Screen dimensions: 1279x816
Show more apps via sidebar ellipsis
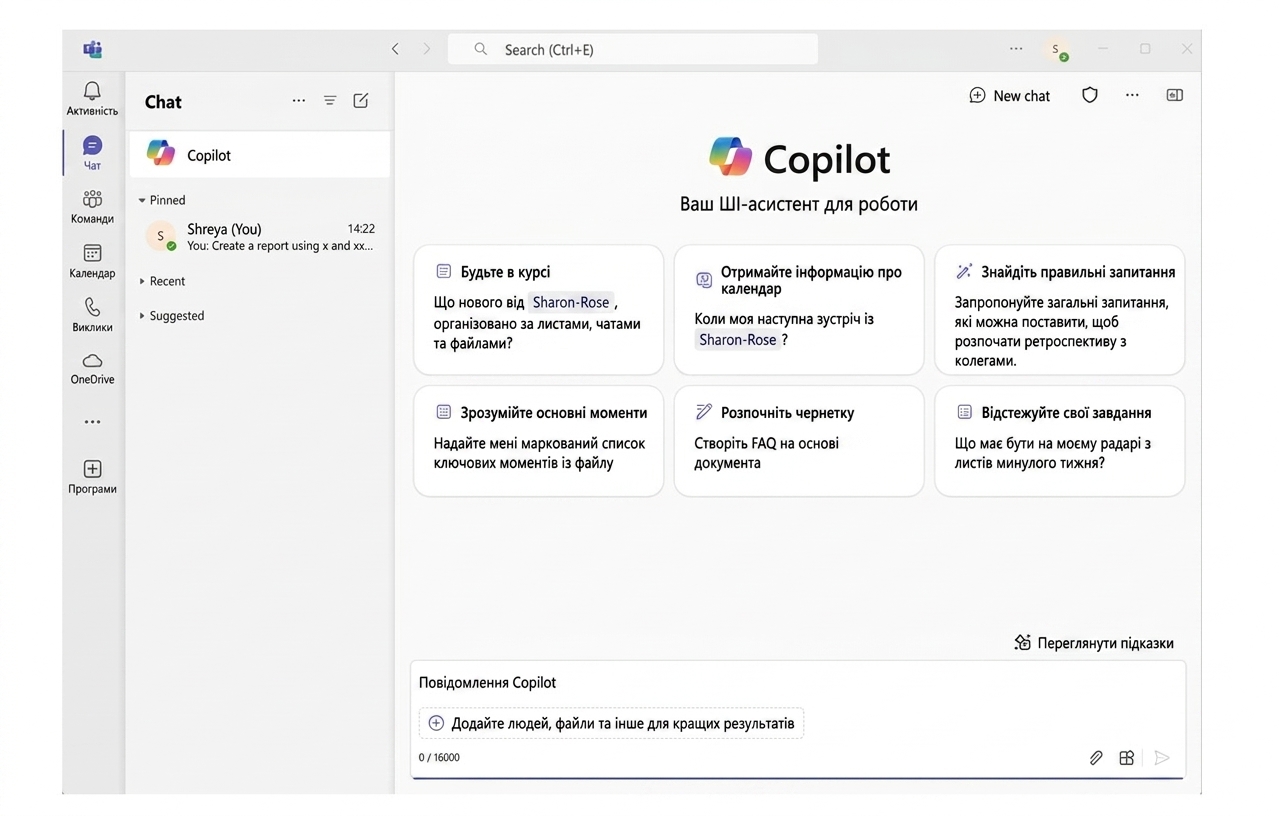tap(92, 422)
